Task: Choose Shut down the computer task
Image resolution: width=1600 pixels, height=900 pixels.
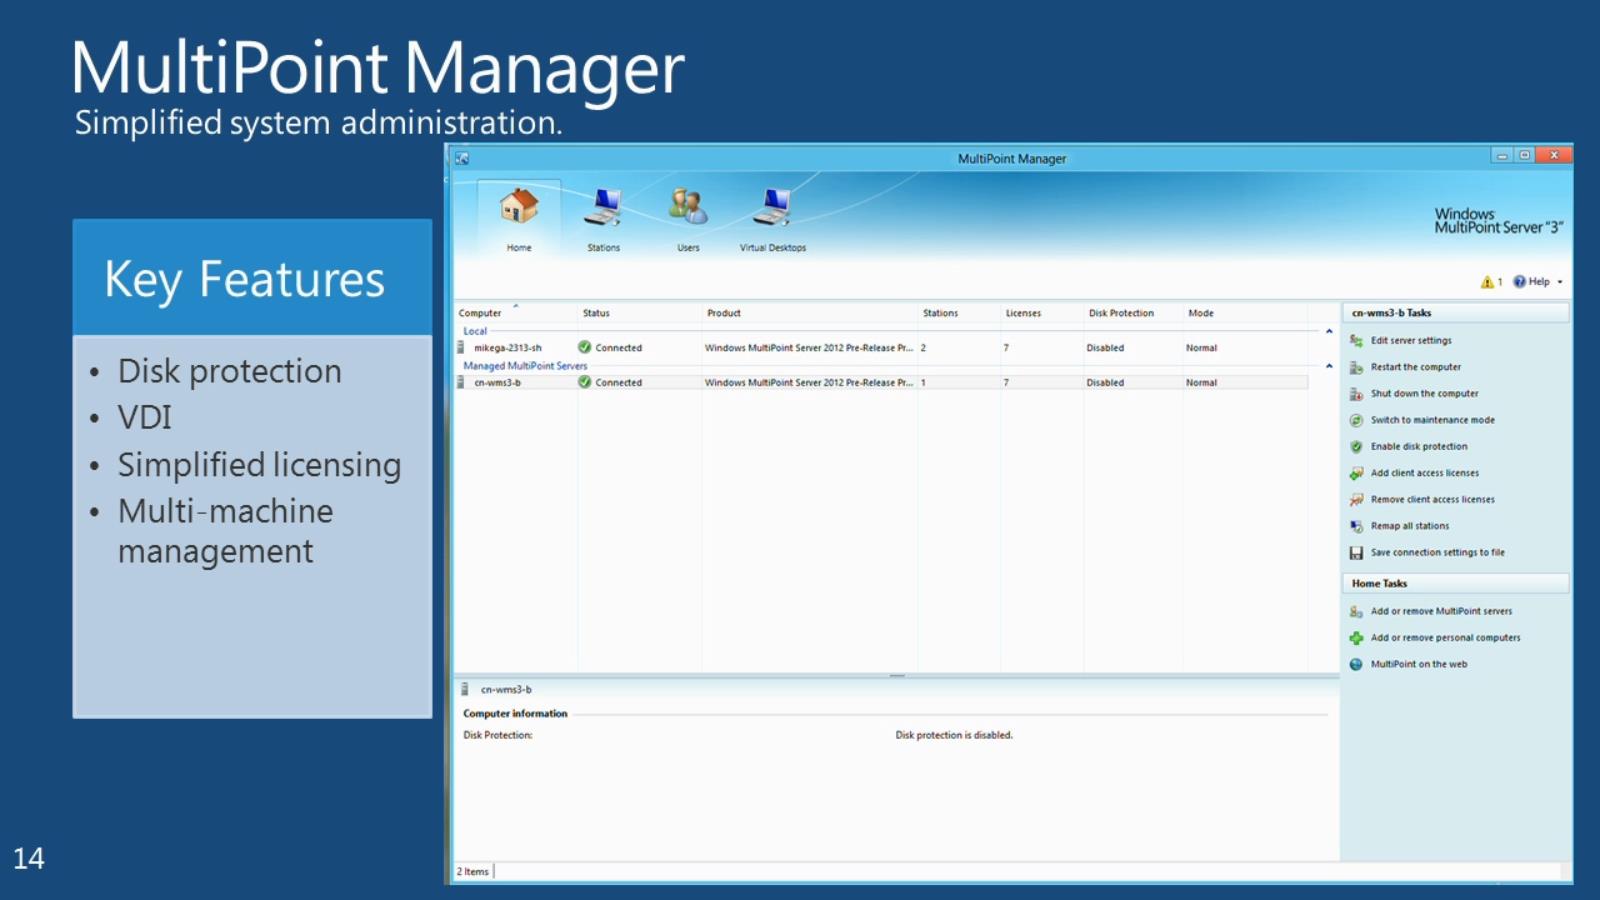Action: tap(1424, 394)
